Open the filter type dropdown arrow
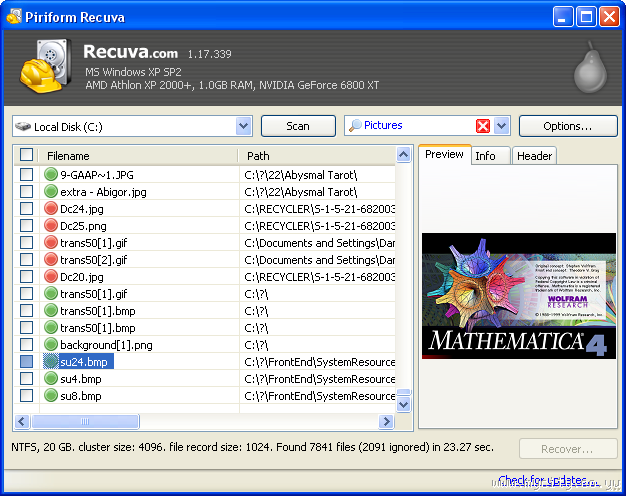 click(x=502, y=126)
